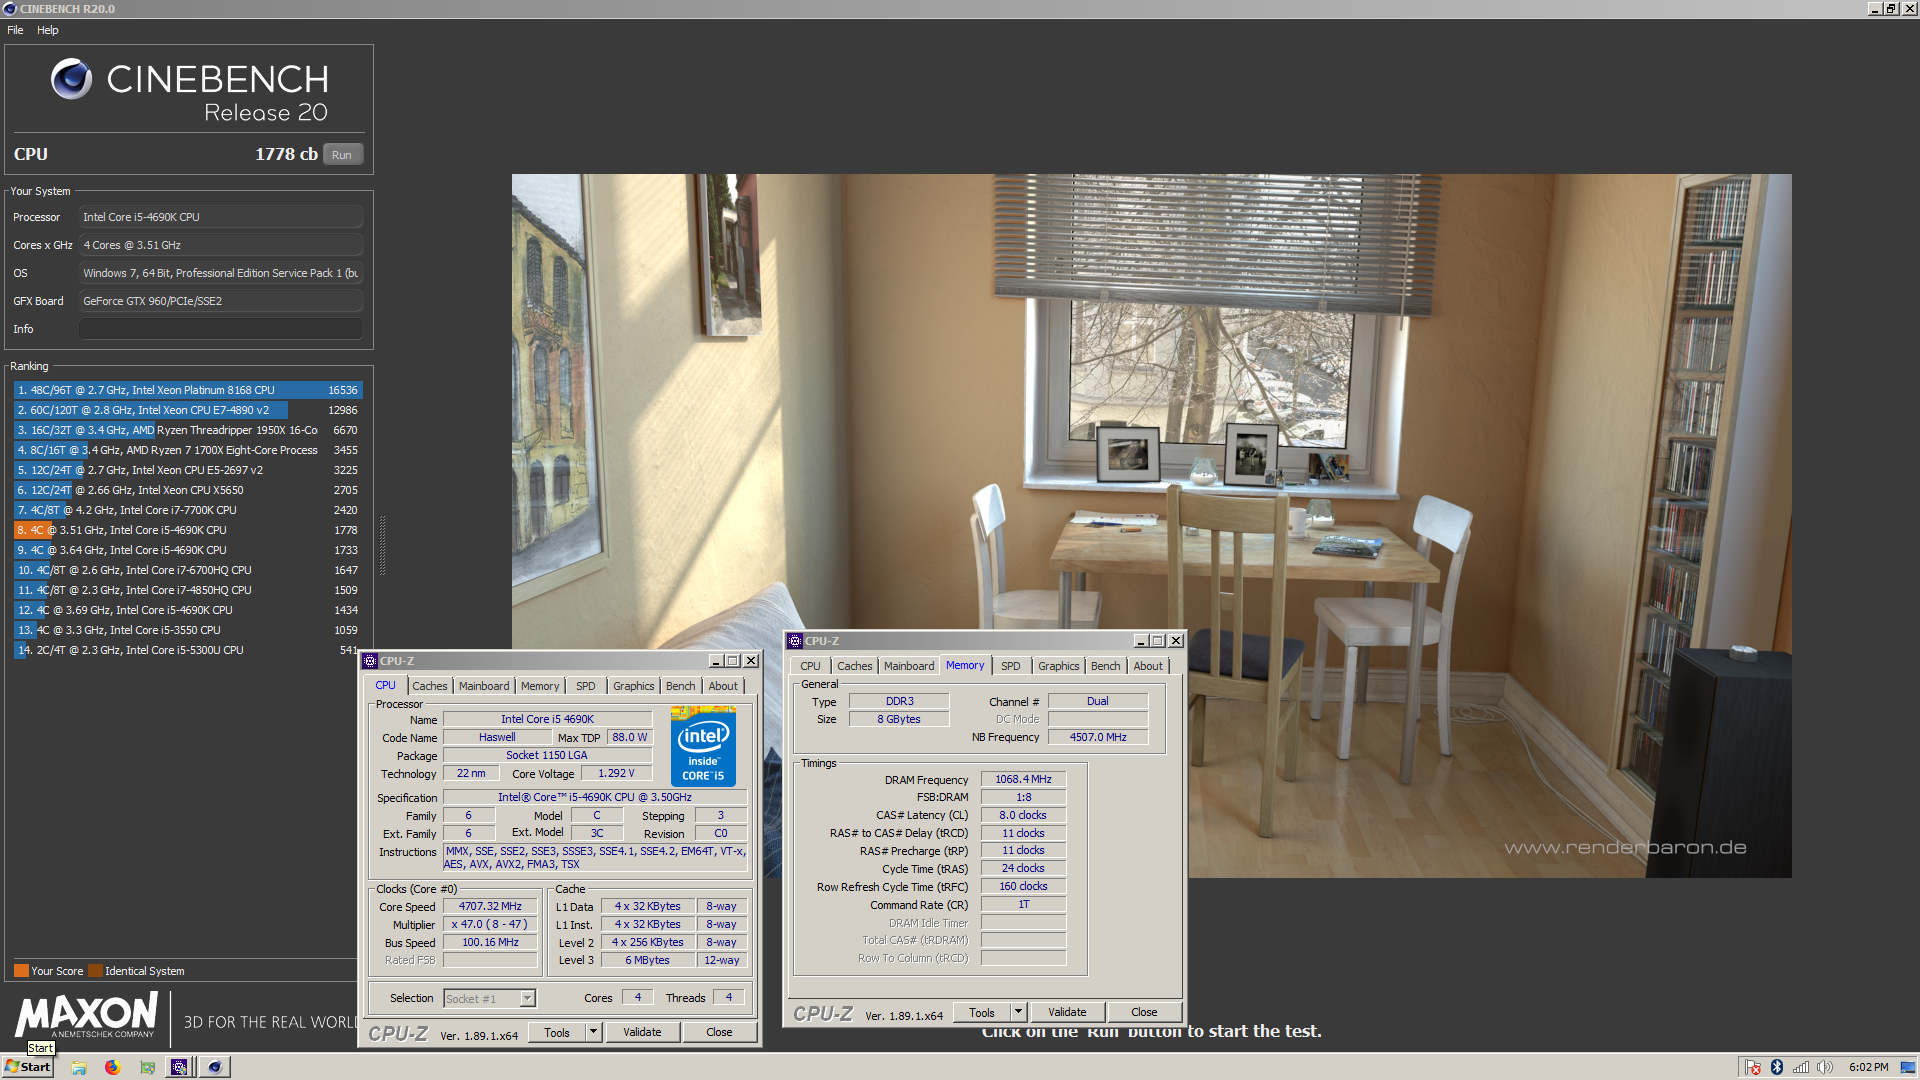
Task: Expand Tools dropdown arrow in left CPU-Z
Action: tap(593, 1033)
